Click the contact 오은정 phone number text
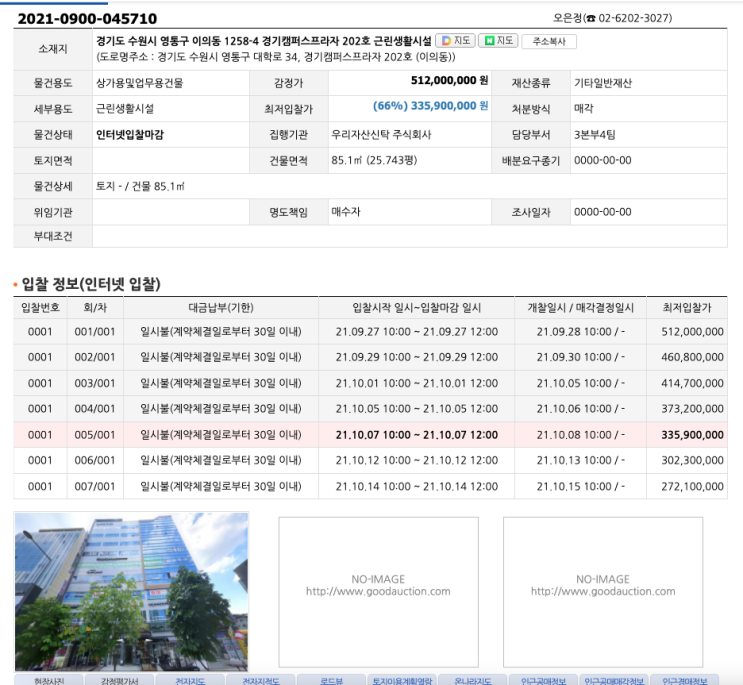This screenshot has width=743, height=685. tap(612, 18)
